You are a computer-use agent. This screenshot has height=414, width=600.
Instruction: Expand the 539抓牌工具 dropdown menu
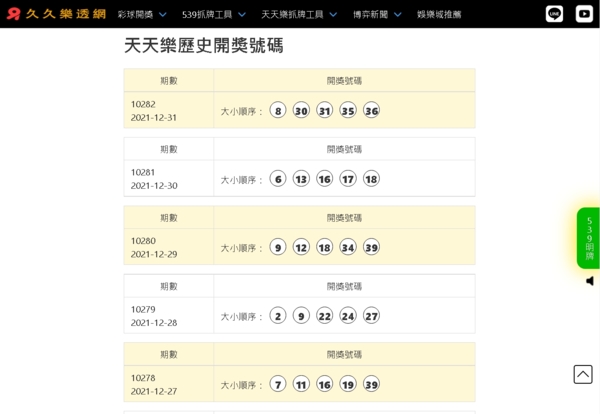tap(213, 15)
